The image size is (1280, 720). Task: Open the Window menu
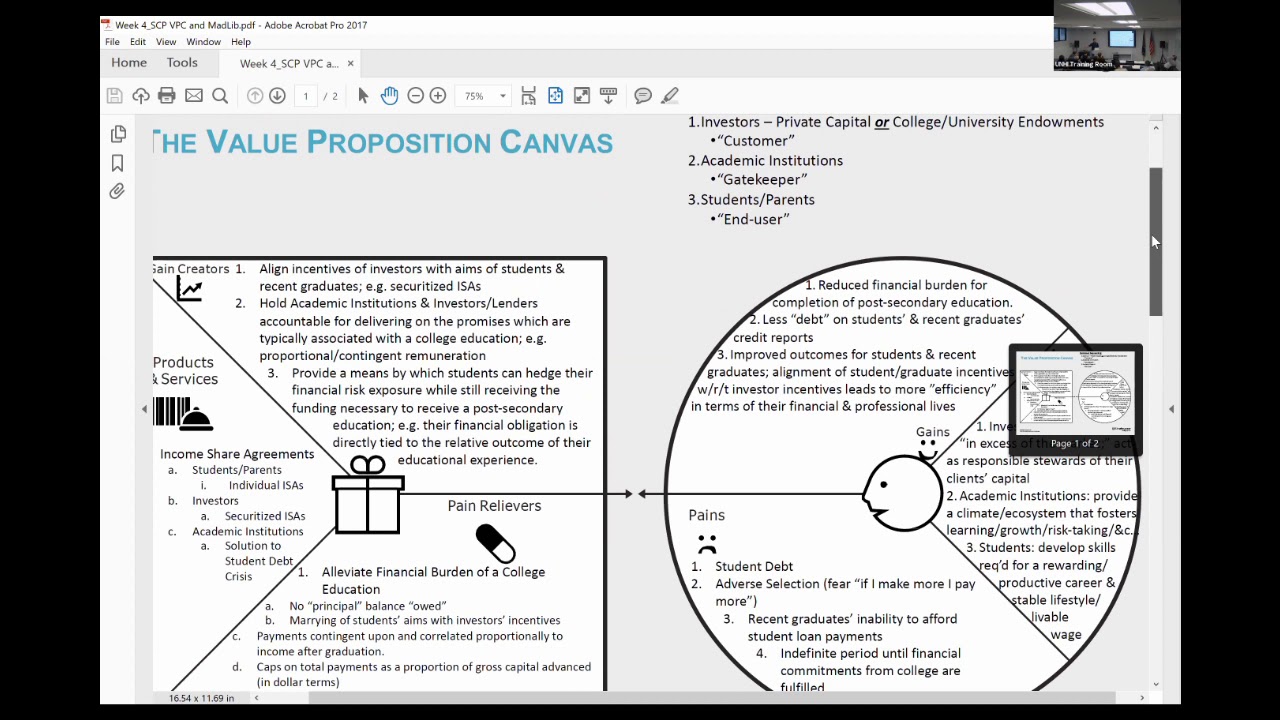(203, 42)
